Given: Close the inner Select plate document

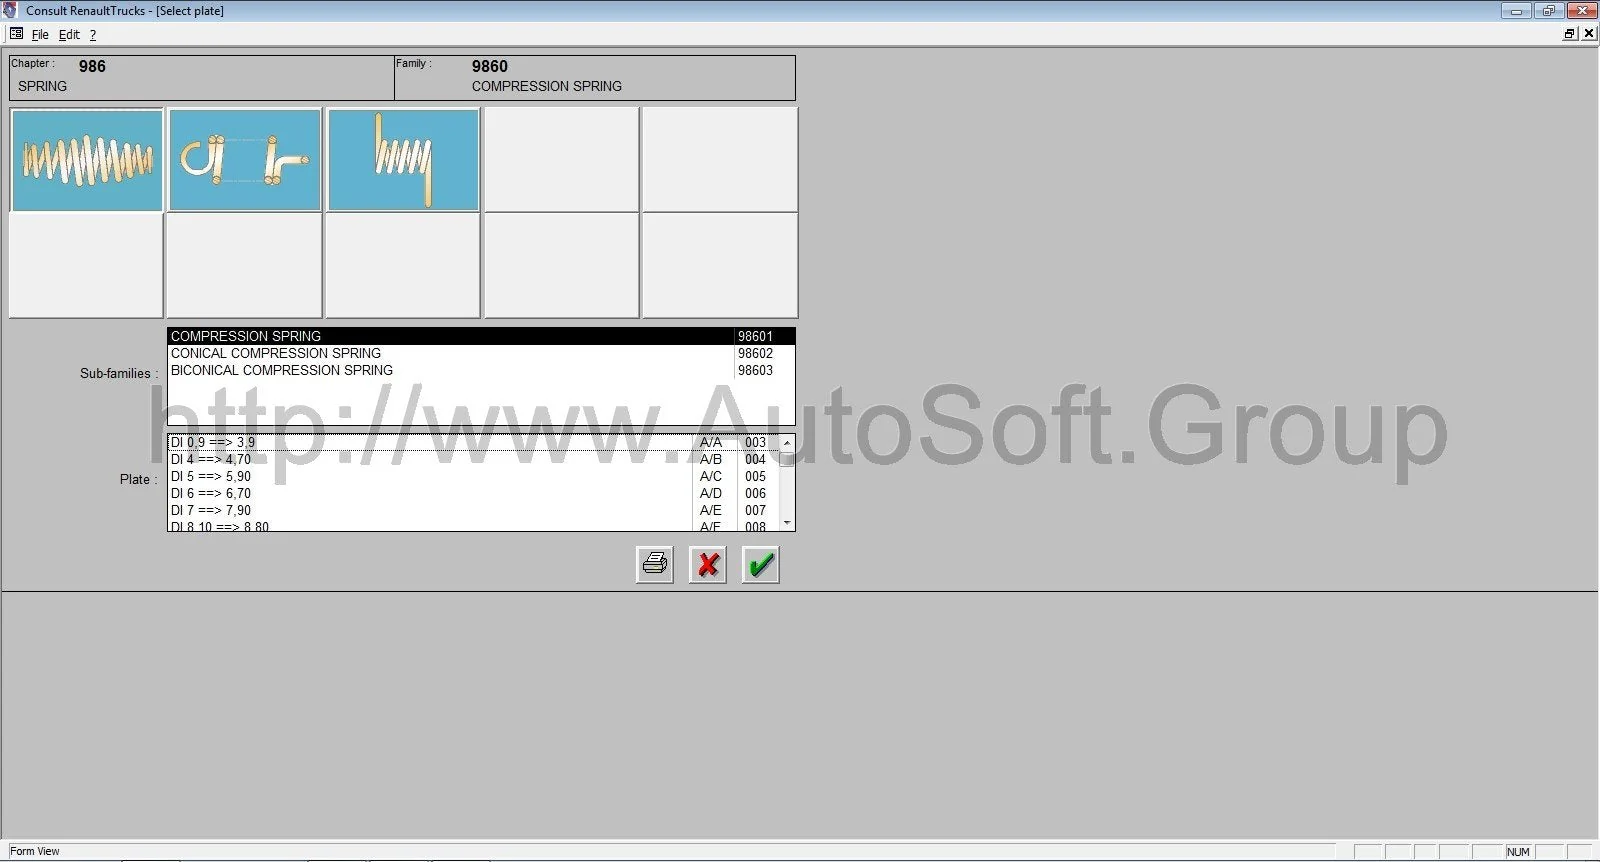Looking at the screenshot, I should (x=1589, y=34).
